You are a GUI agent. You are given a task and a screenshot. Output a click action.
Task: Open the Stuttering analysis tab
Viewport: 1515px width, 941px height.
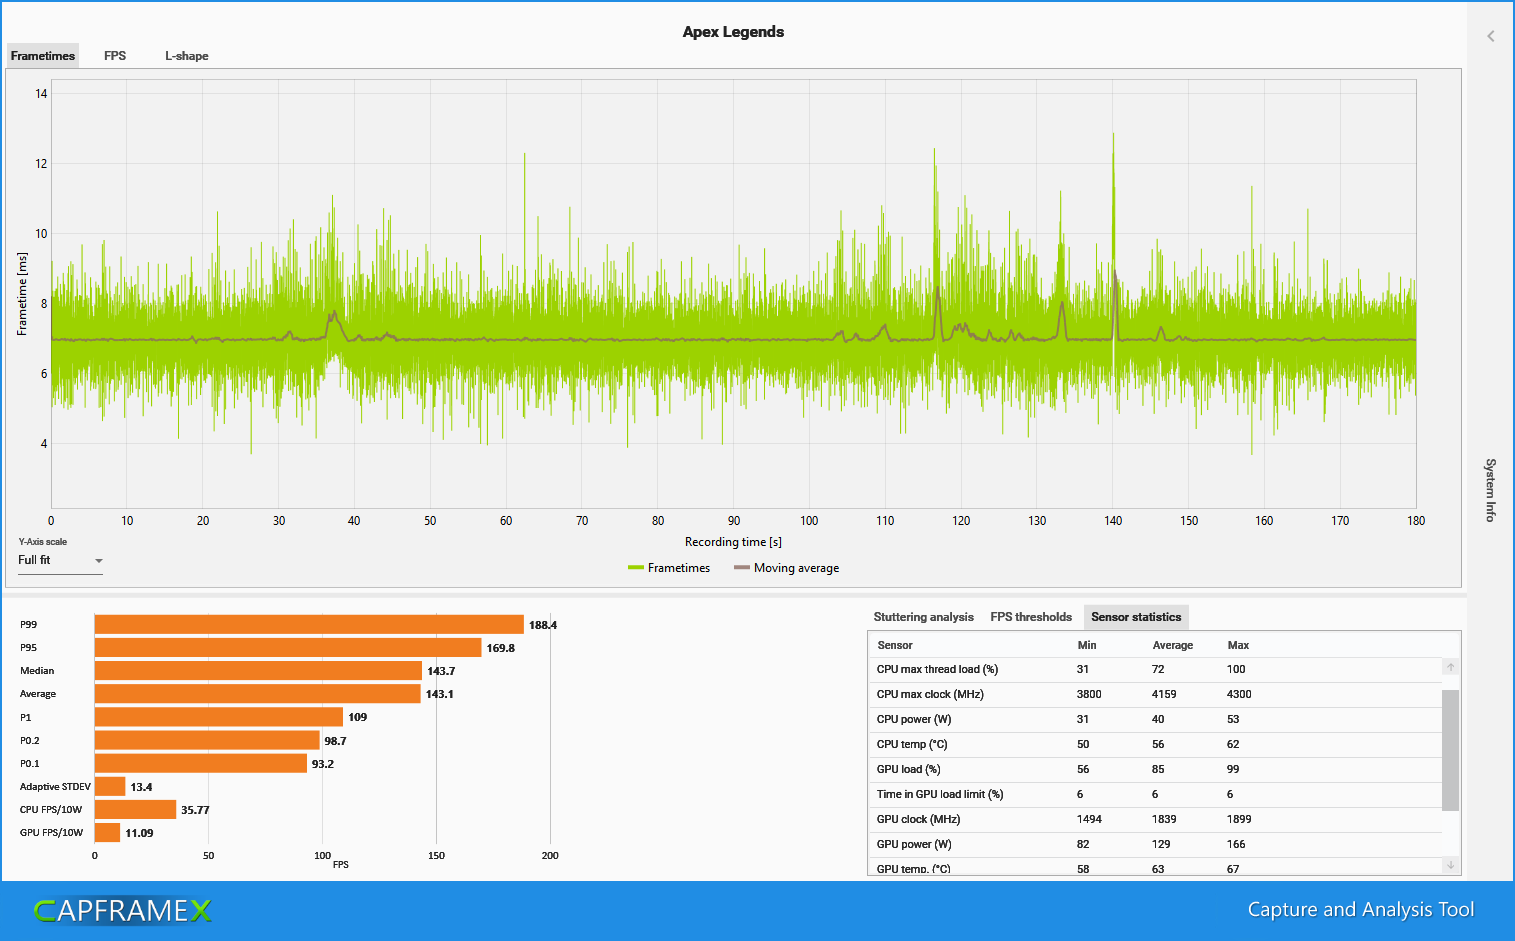click(x=923, y=617)
